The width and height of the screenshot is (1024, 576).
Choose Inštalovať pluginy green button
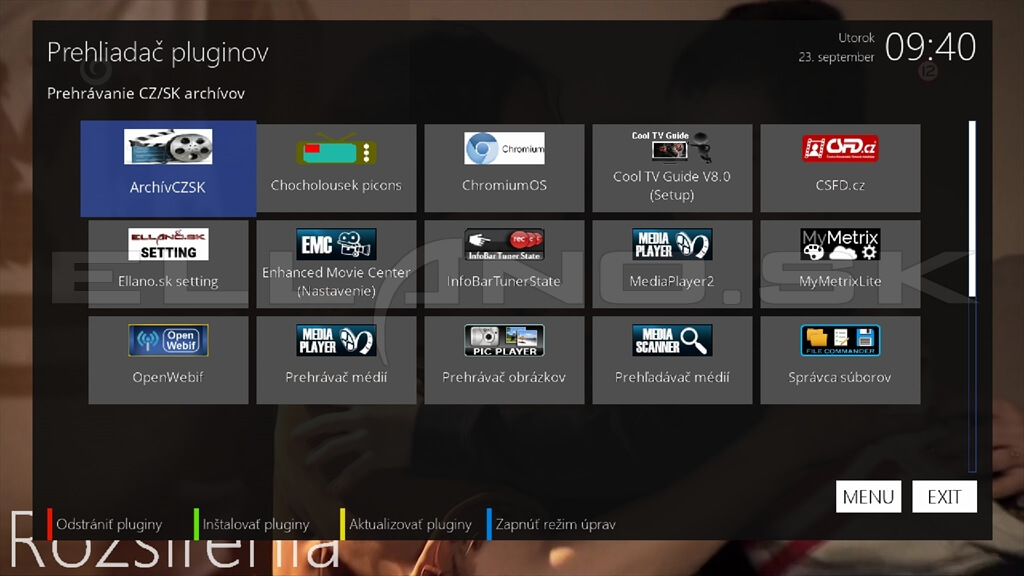coord(252,524)
